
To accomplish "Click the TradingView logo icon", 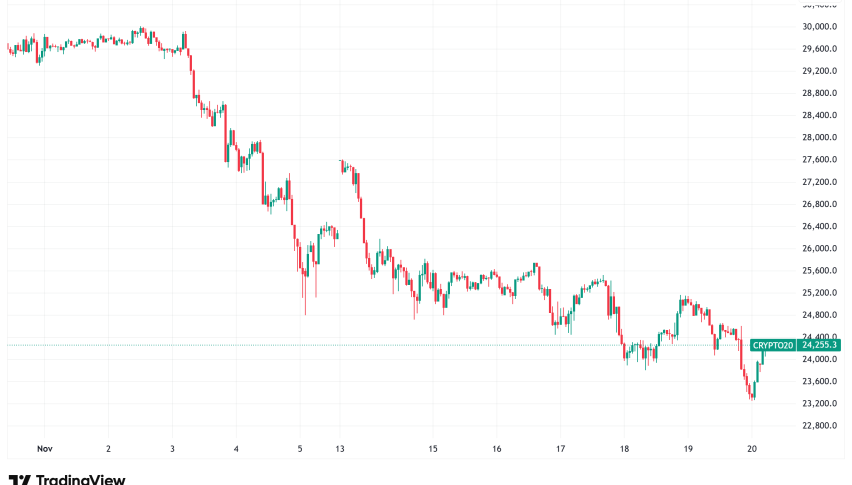I will 17,479.
